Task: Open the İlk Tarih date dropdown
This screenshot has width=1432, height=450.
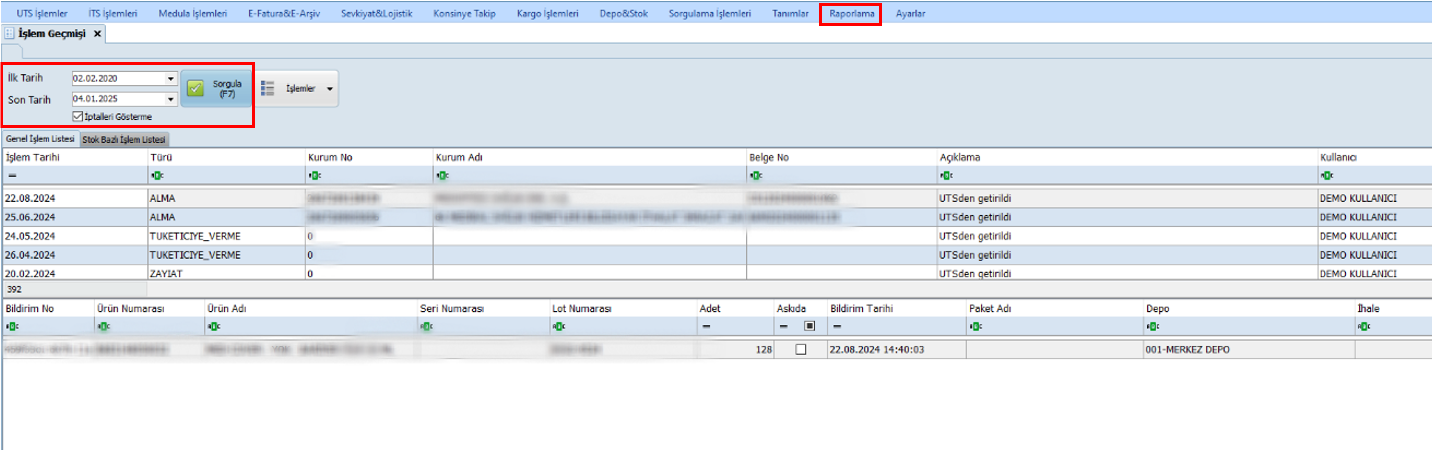Action: point(171,79)
